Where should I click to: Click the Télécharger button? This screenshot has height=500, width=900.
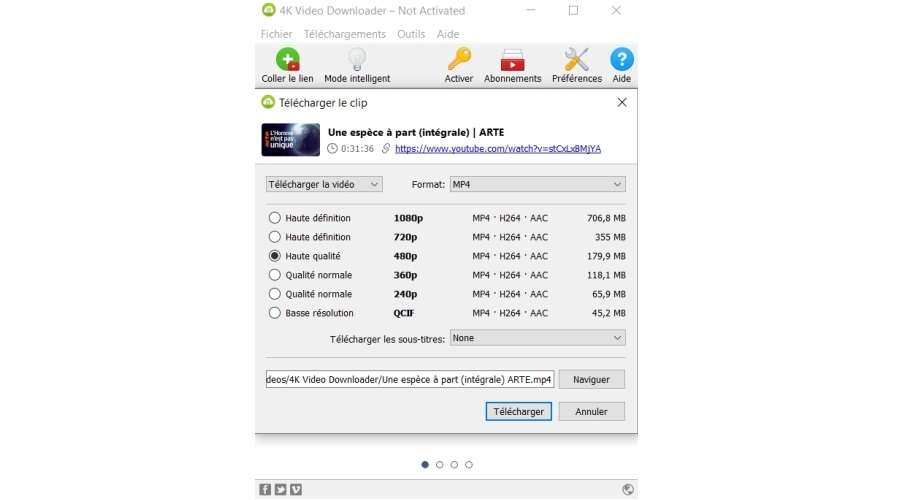(x=519, y=411)
